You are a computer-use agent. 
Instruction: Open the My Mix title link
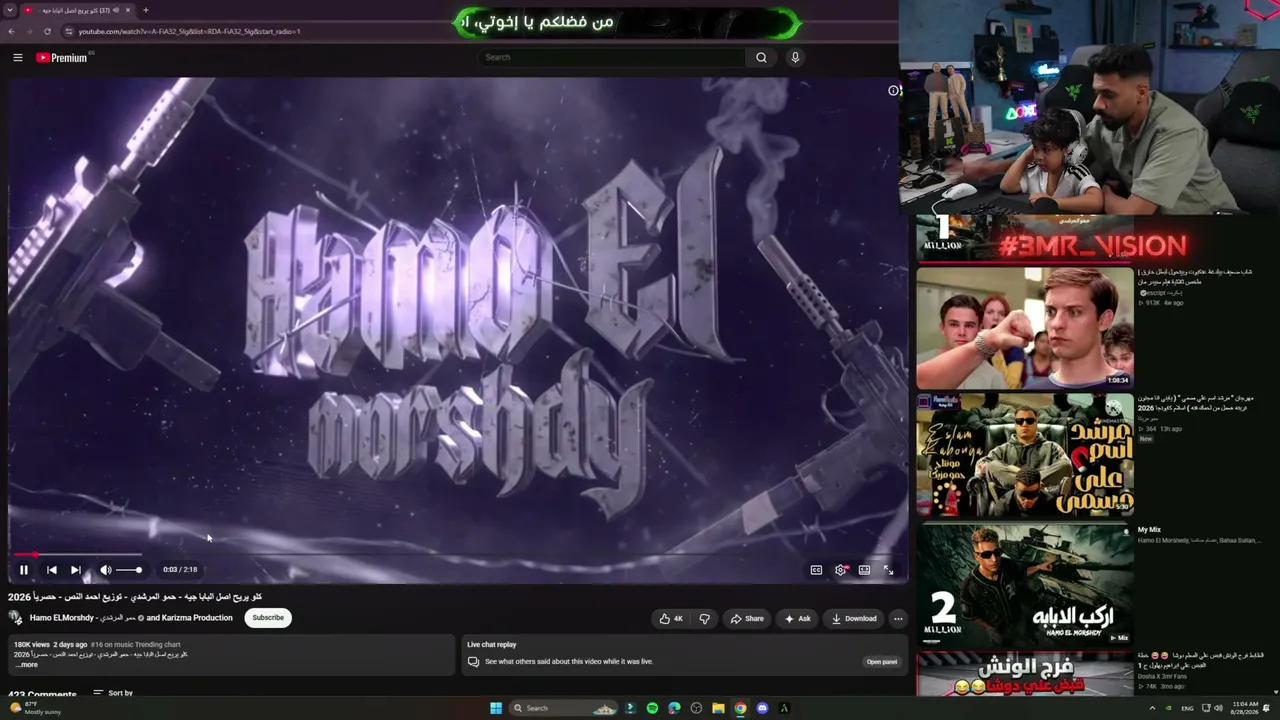tap(1149, 530)
